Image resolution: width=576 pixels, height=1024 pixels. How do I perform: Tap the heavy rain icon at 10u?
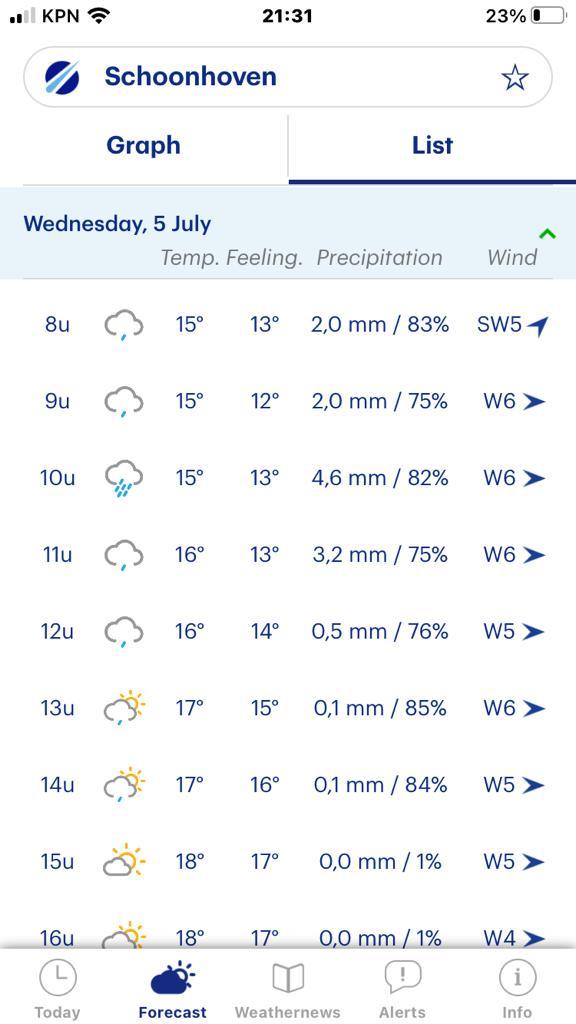[x=124, y=479]
